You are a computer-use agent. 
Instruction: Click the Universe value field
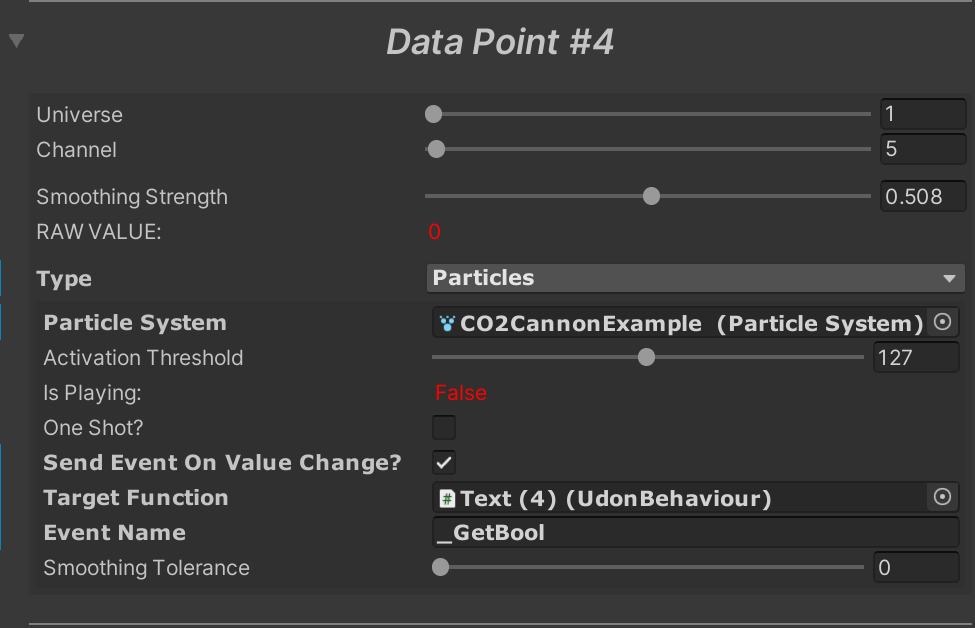[922, 115]
